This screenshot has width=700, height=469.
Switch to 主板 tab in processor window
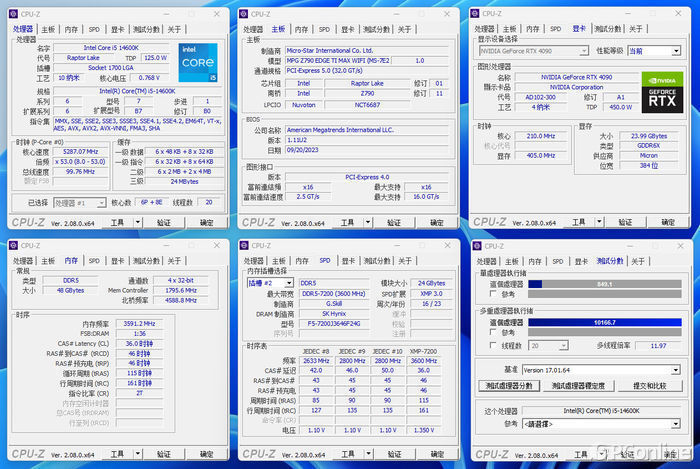point(48,29)
